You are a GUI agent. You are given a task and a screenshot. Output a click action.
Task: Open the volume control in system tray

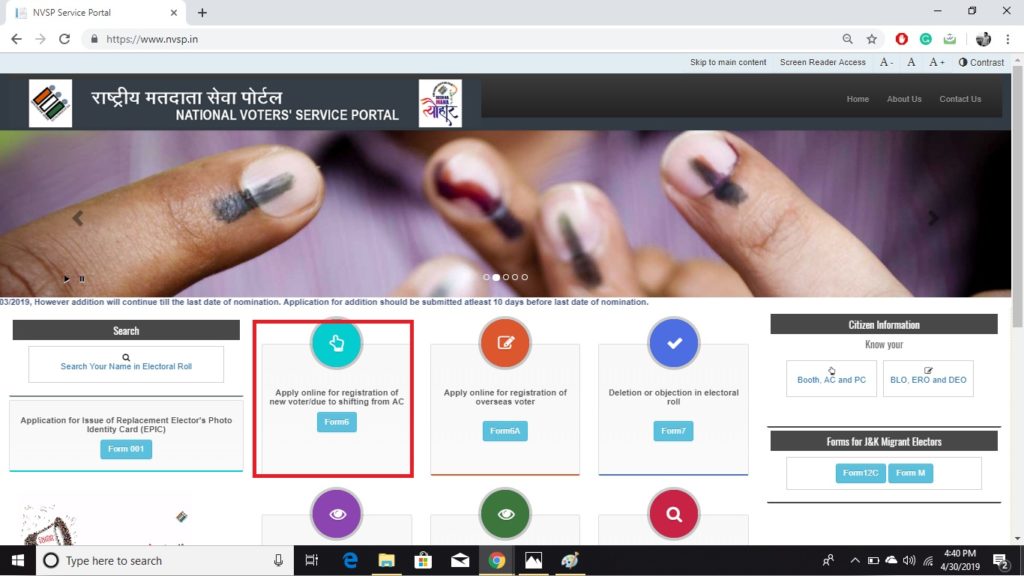tap(908, 560)
